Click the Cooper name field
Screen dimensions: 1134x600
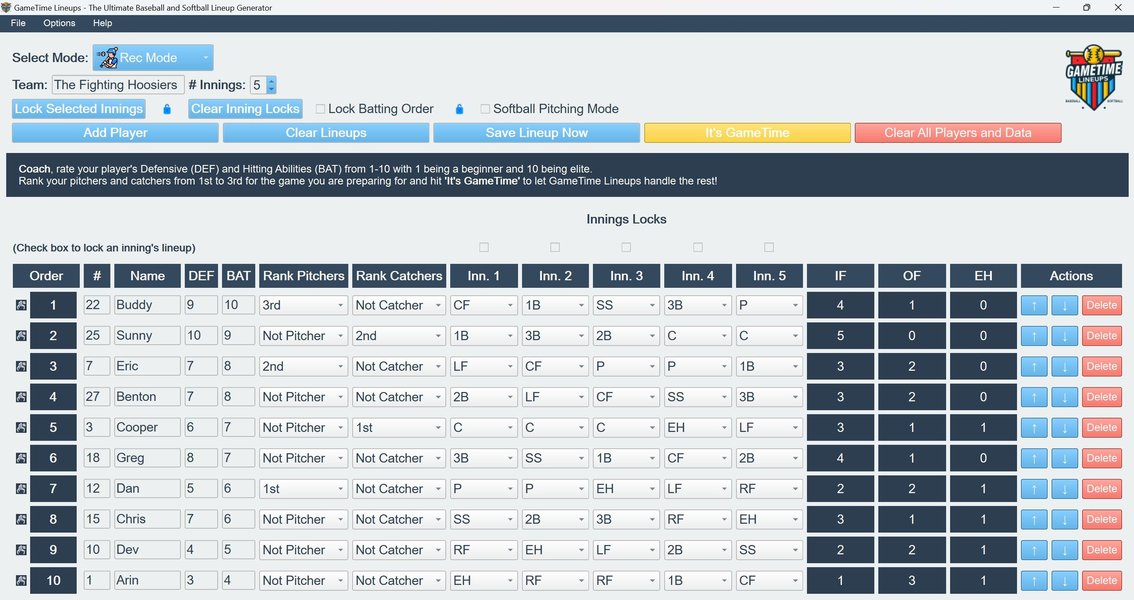click(148, 427)
